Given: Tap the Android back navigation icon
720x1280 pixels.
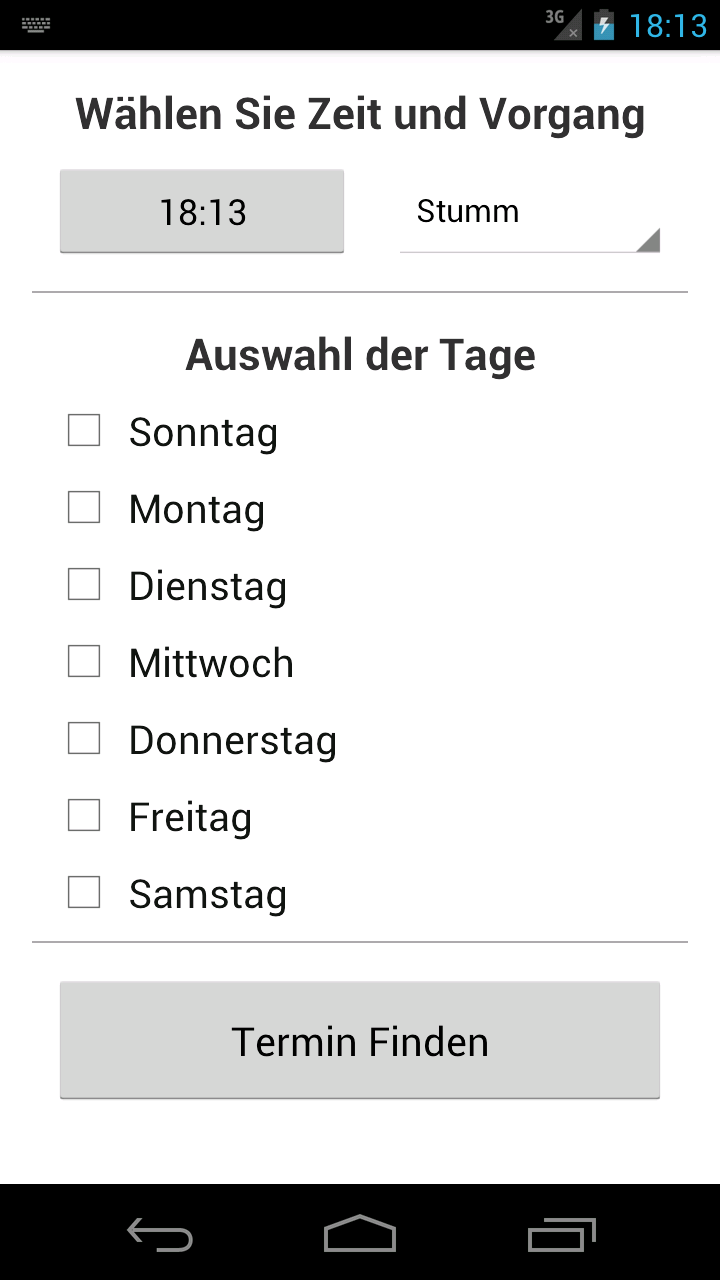Looking at the screenshot, I should tap(160, 1234).
